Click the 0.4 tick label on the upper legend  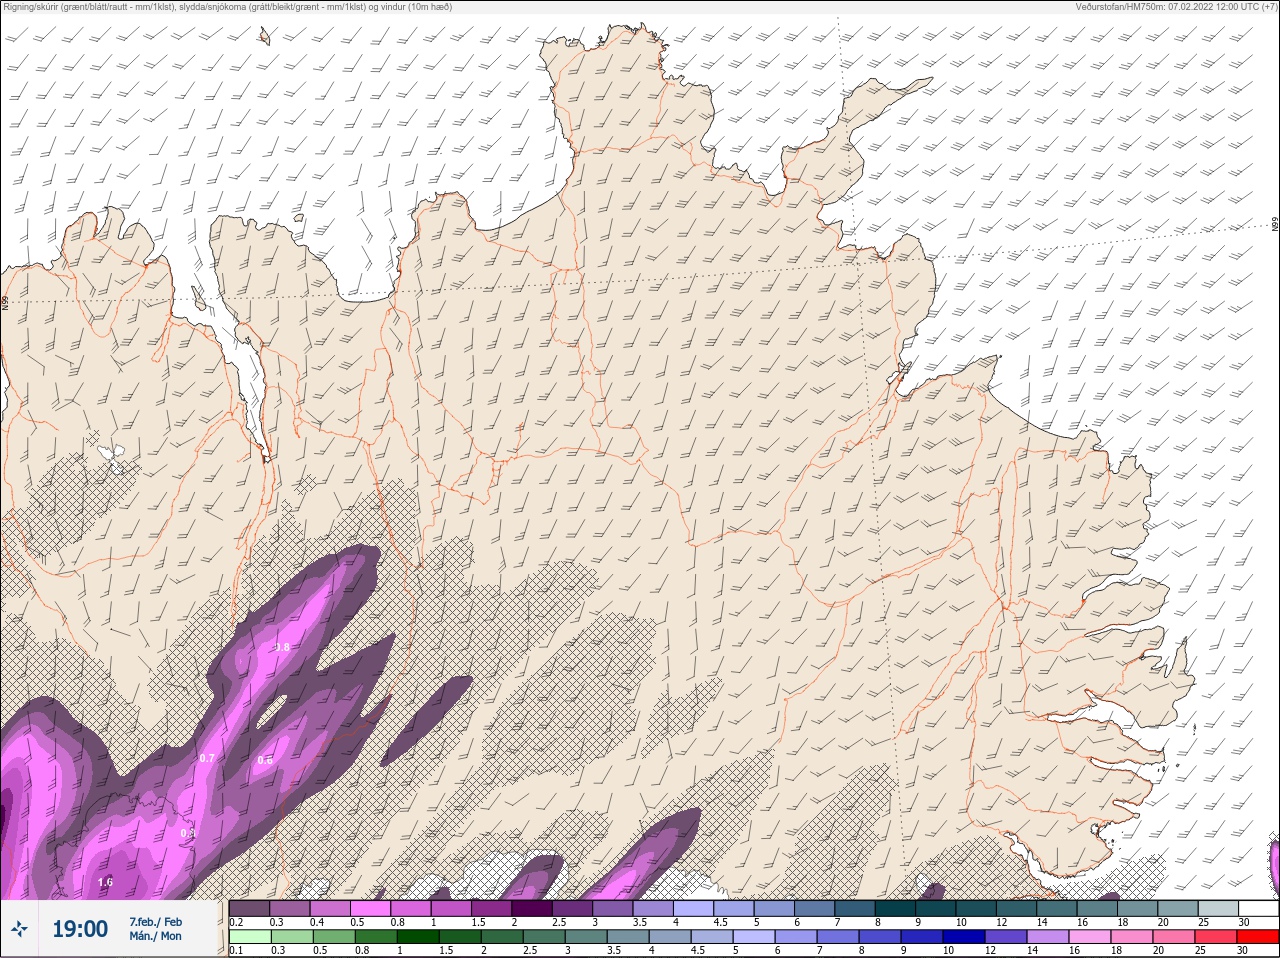[x=317, y=922]
